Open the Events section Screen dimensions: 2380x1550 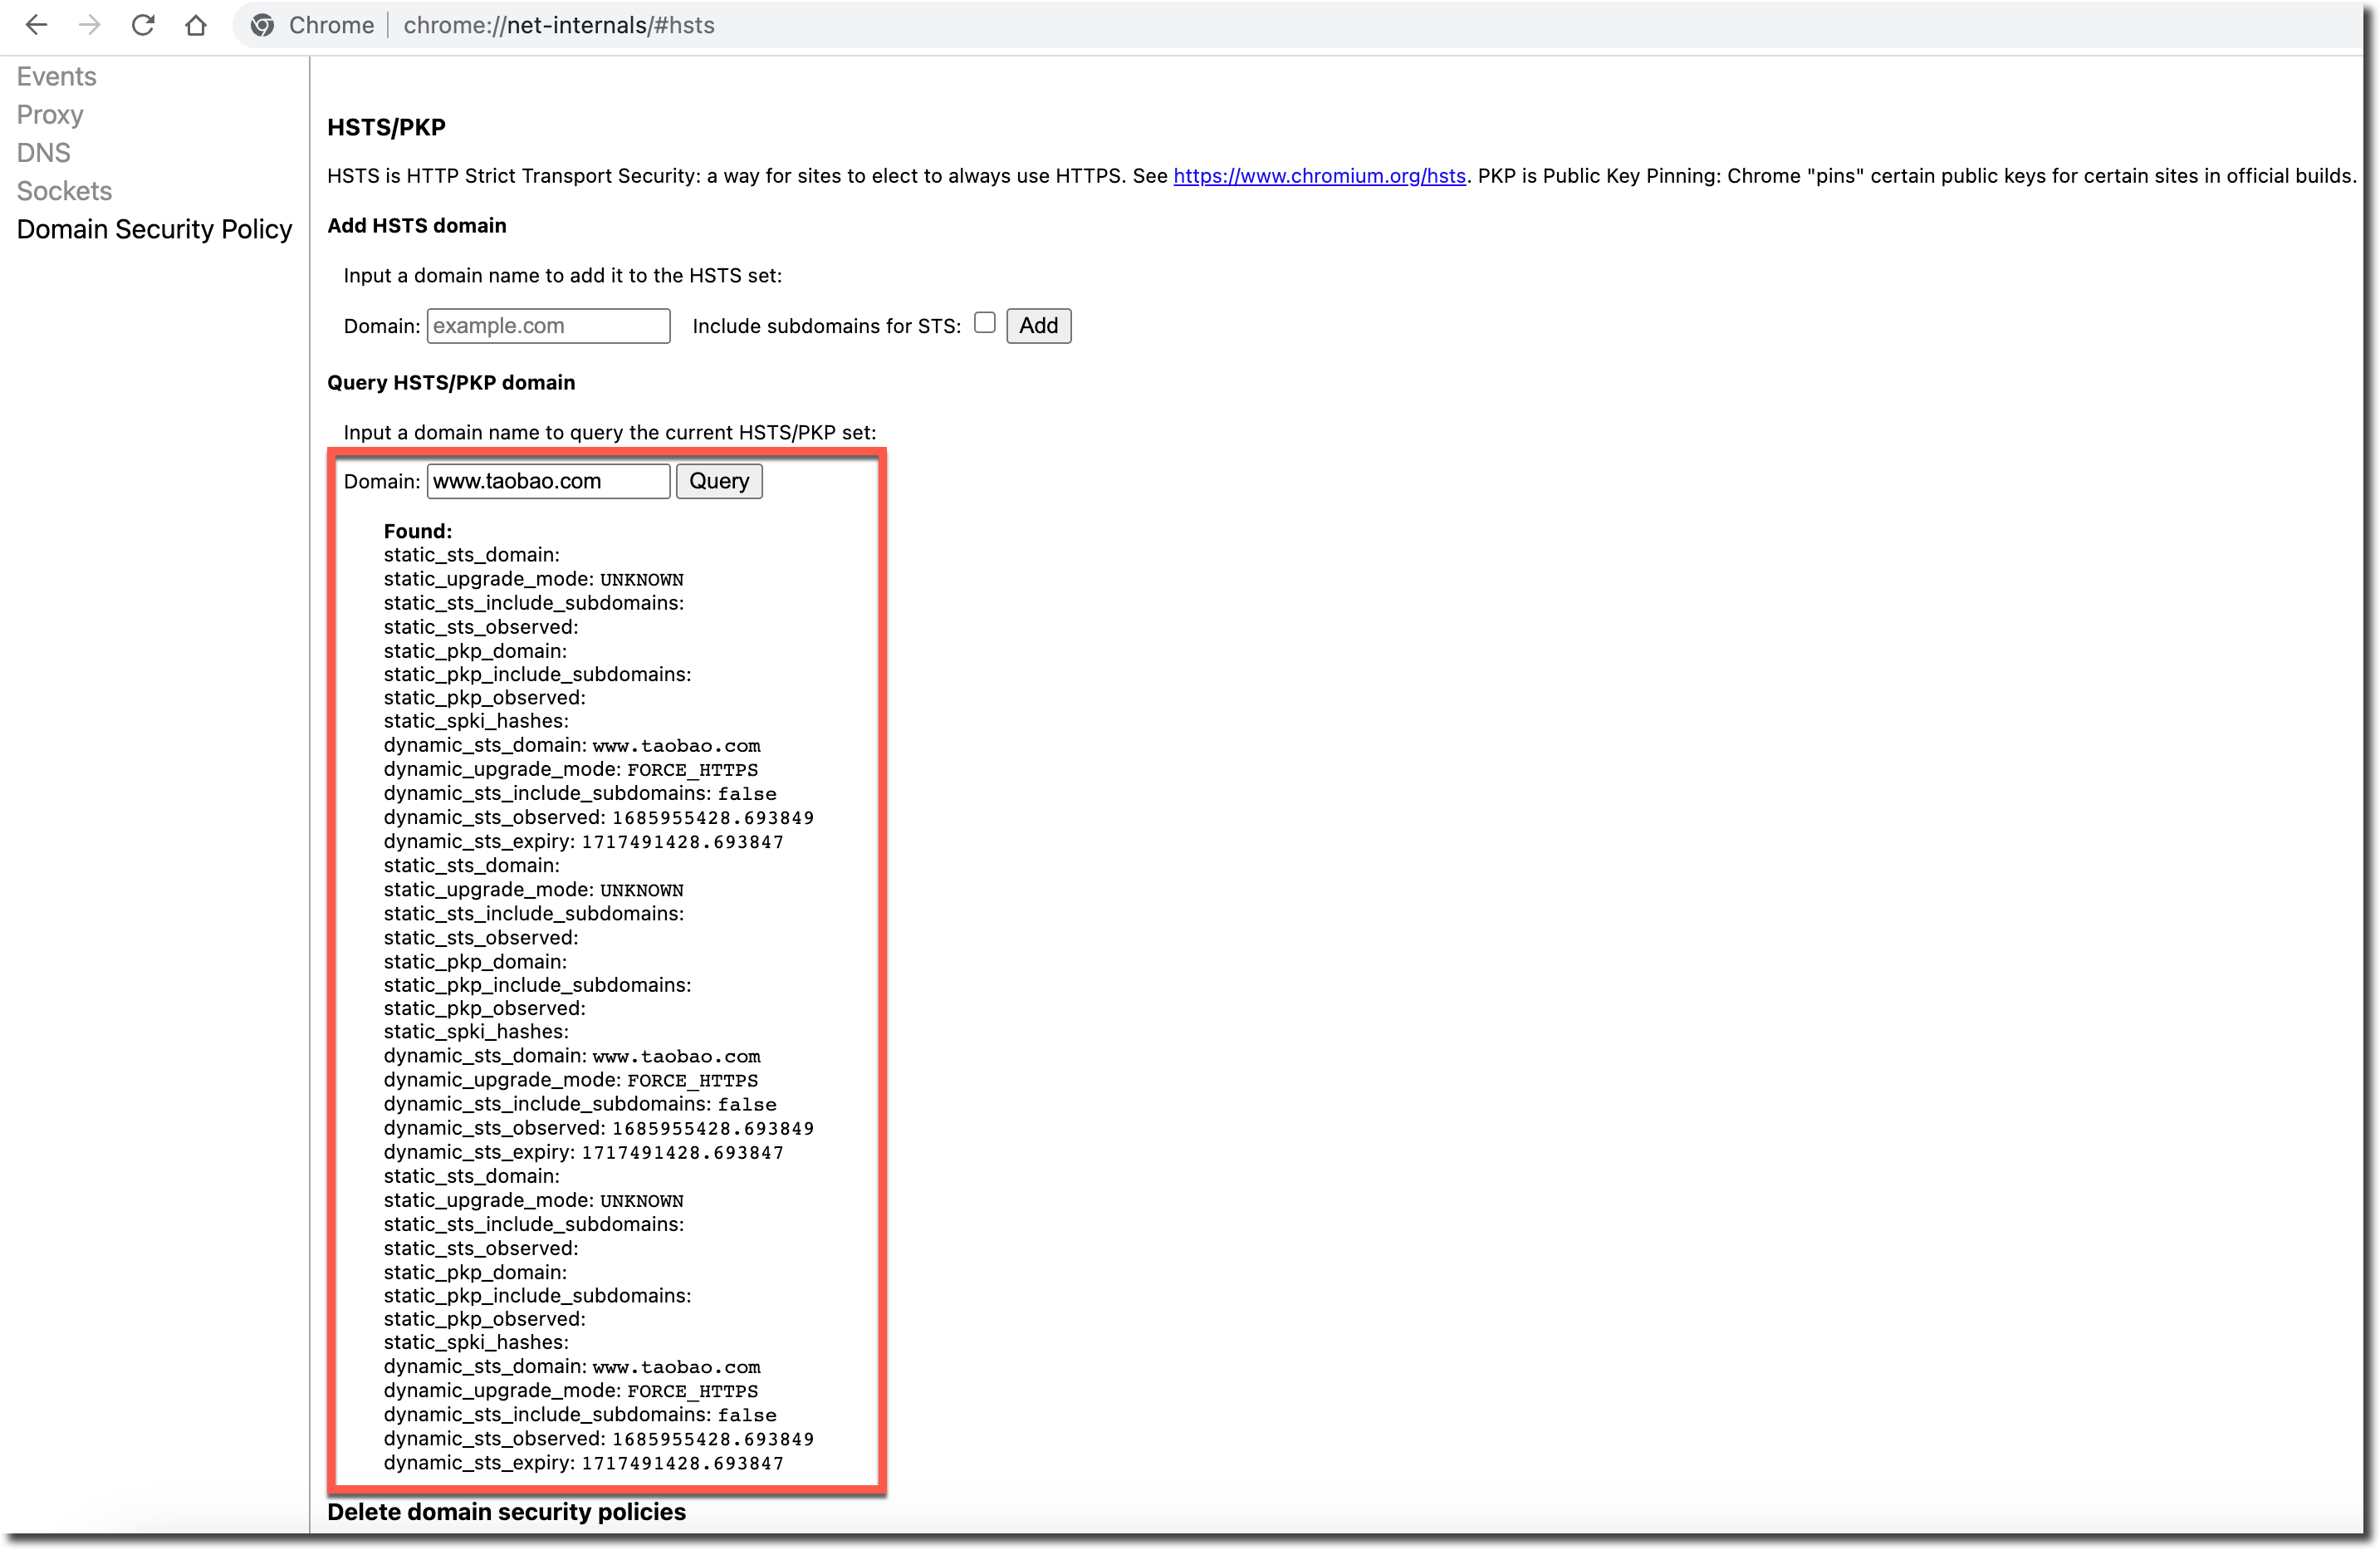[56, 76]
